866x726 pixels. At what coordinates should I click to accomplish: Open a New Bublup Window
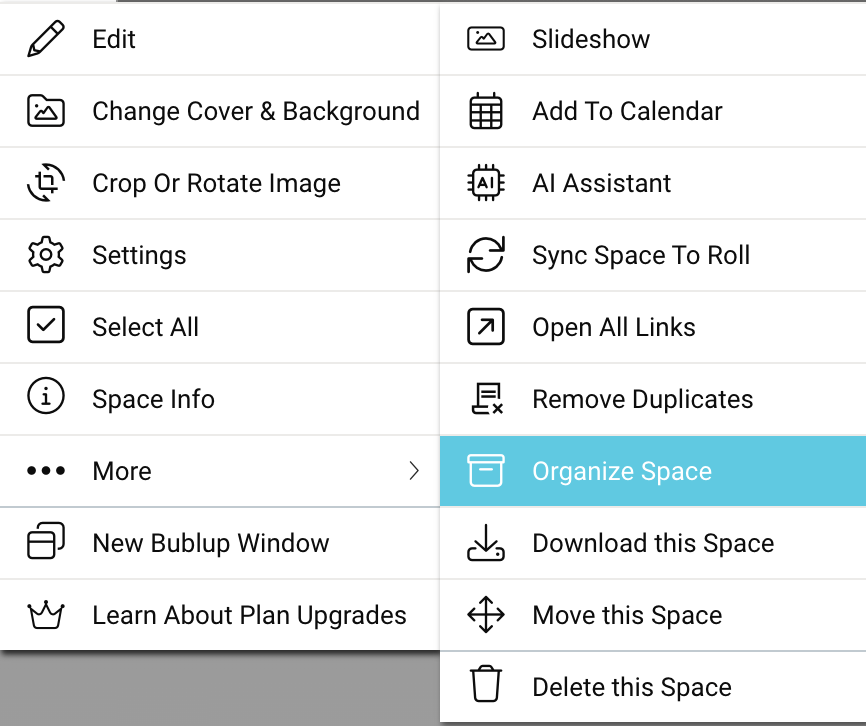(210, 543)
